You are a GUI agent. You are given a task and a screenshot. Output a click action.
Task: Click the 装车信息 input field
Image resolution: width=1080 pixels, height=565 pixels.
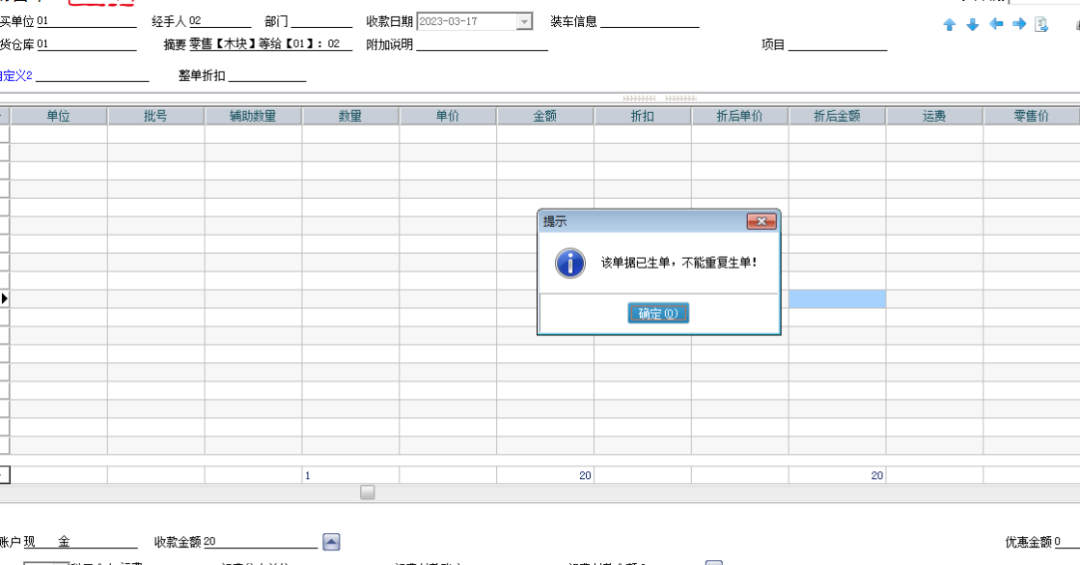tap(650, 21)
